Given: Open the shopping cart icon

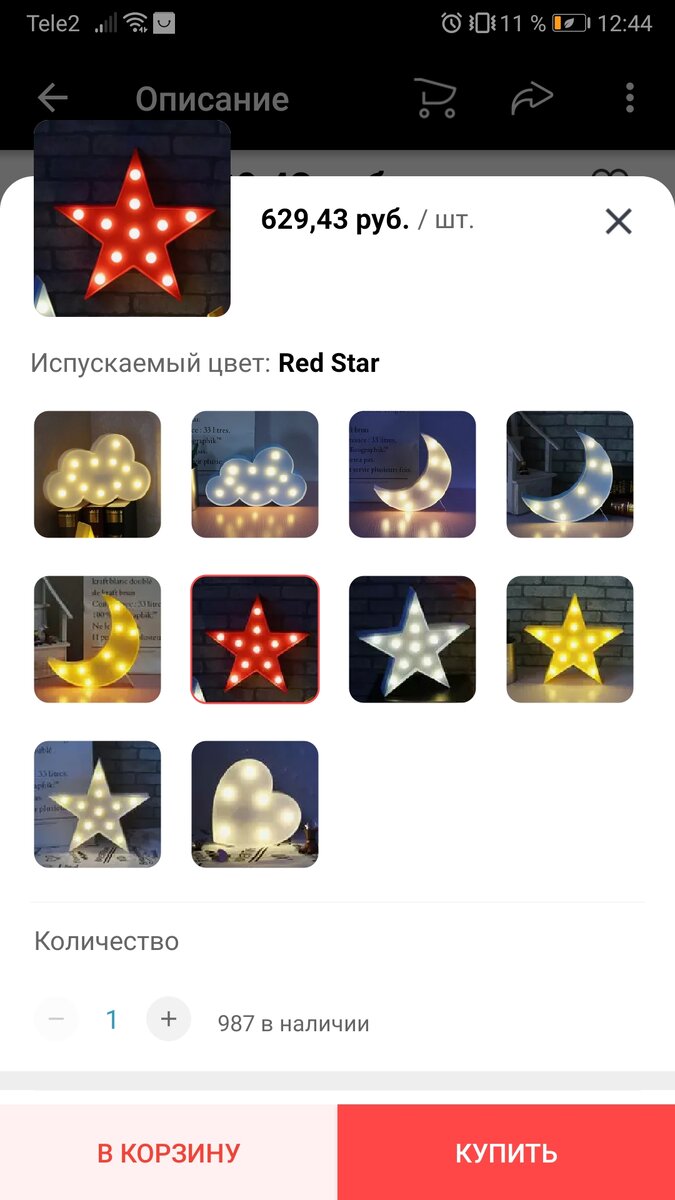Looking at the screenshot, I should 435,98.
